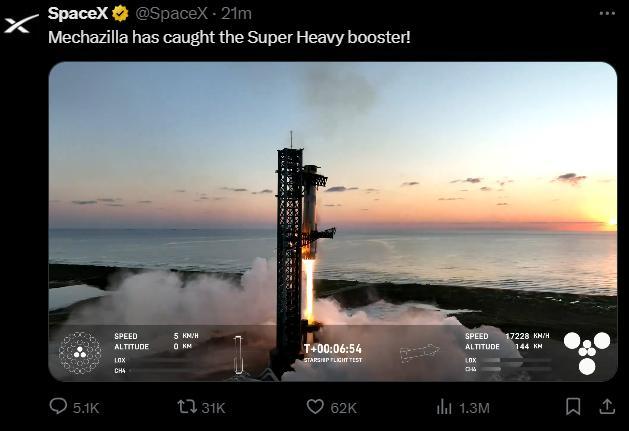View post analytics bar chart icon
This screenshot has width=629, height=431.
click(445, 407)
